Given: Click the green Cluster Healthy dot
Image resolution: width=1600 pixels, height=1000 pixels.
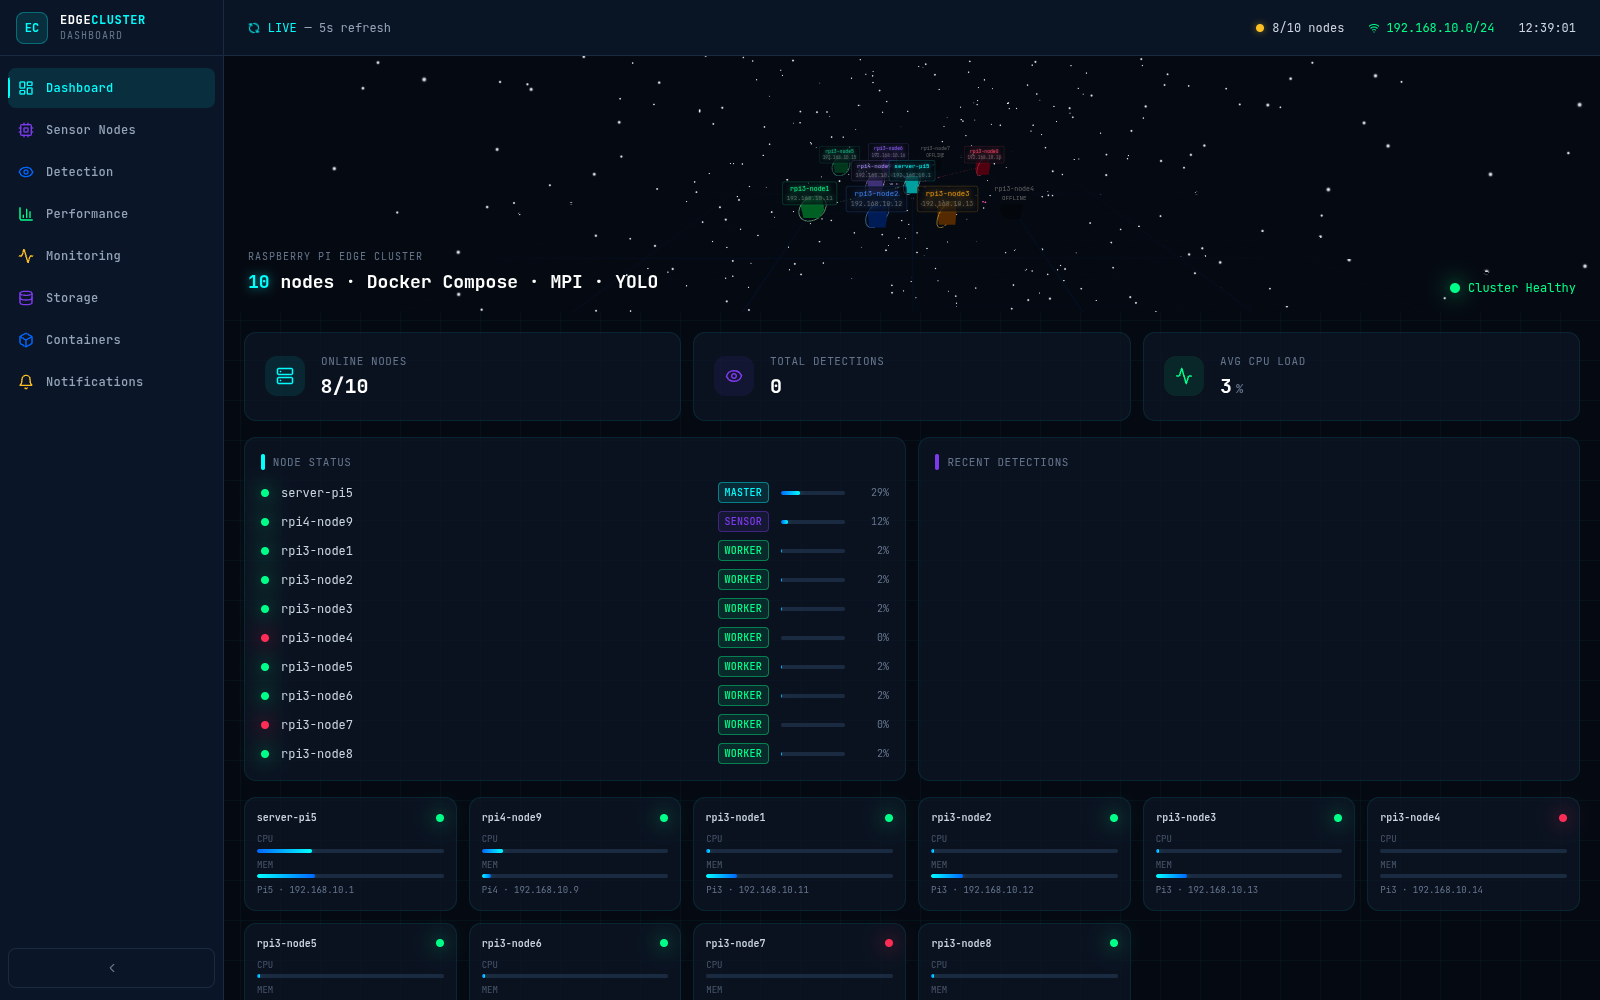Looking at the screenshot, I should (x=1455, y=288).
